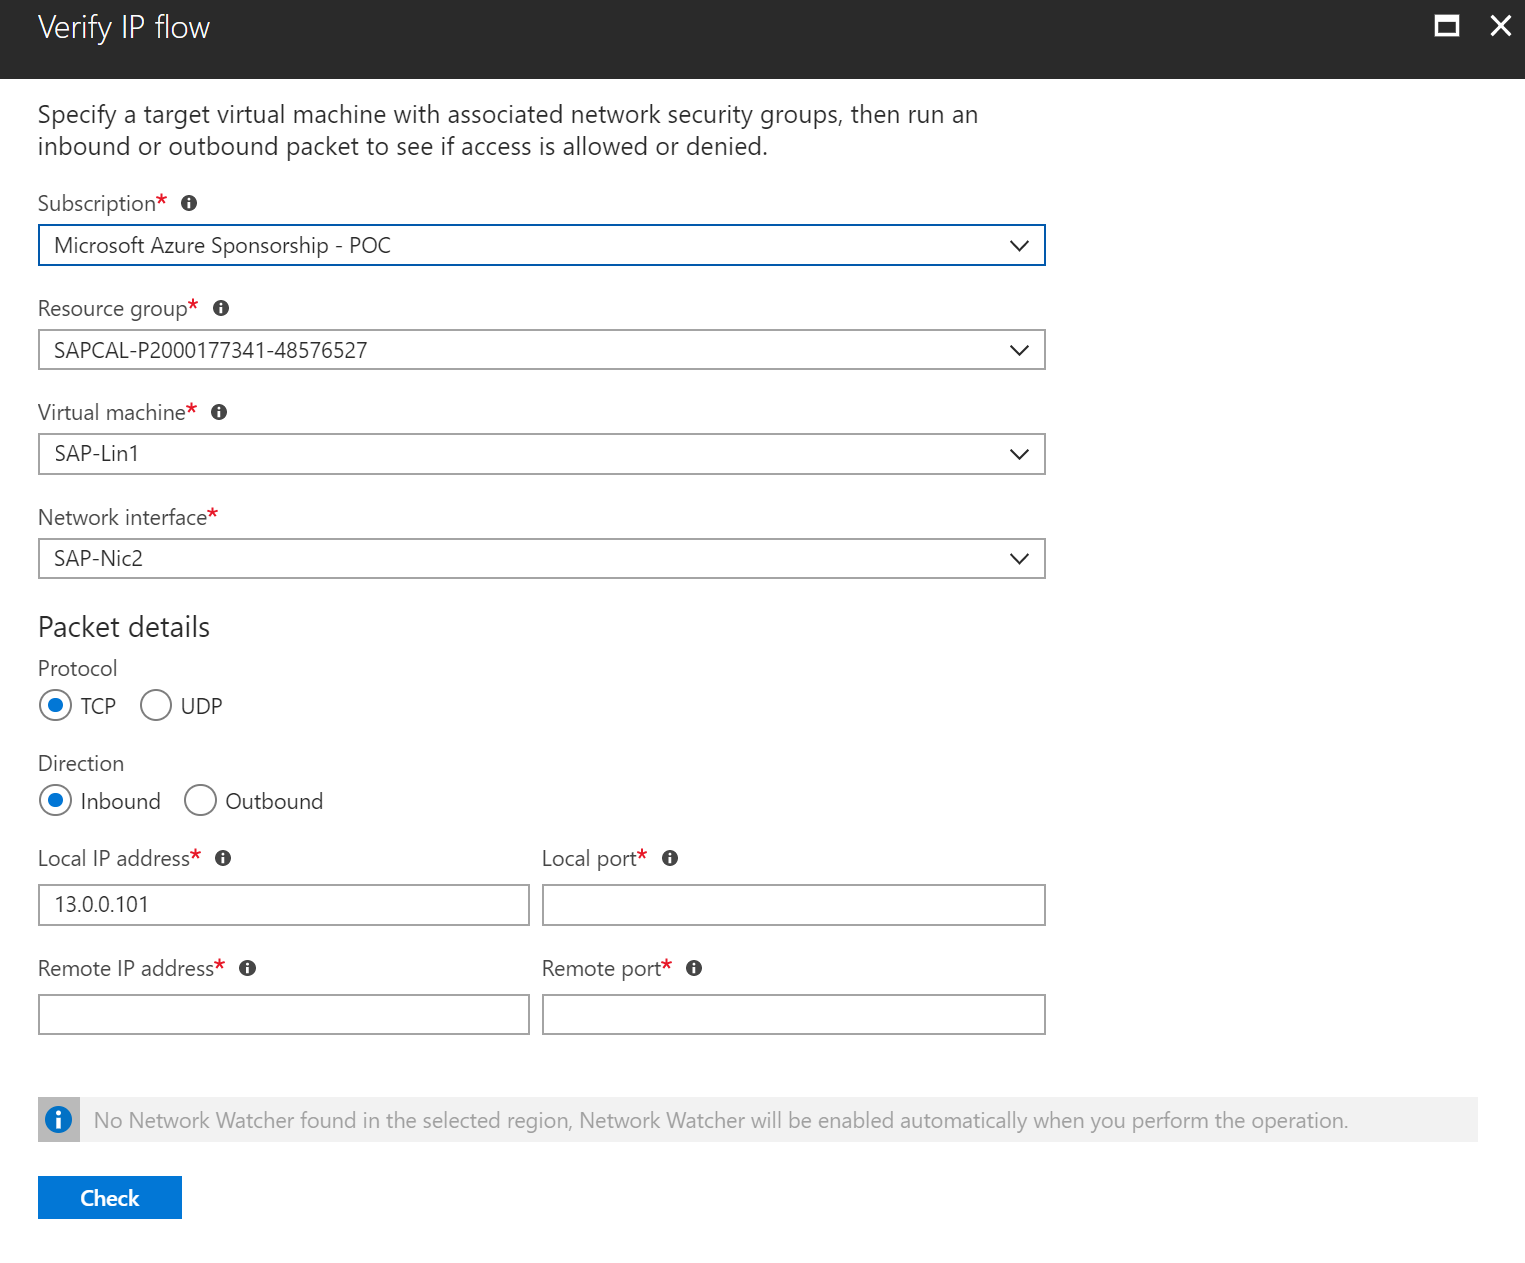Select the UDP protocol option
Image resolution: width=1525 pixels, height=1263 pixels.
point(156,705)
